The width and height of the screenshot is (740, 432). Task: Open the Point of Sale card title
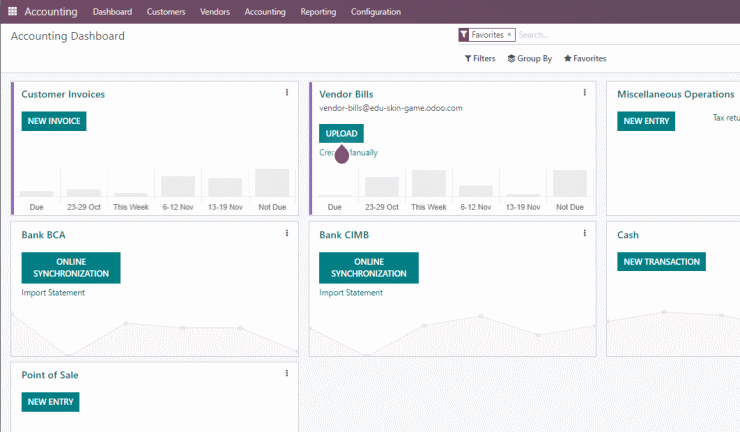50,375
